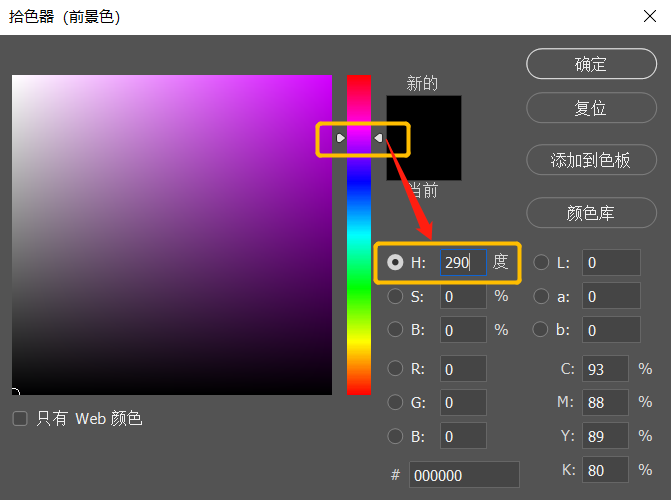Click the right hue slider arrow handle

(x=378, y=138)
